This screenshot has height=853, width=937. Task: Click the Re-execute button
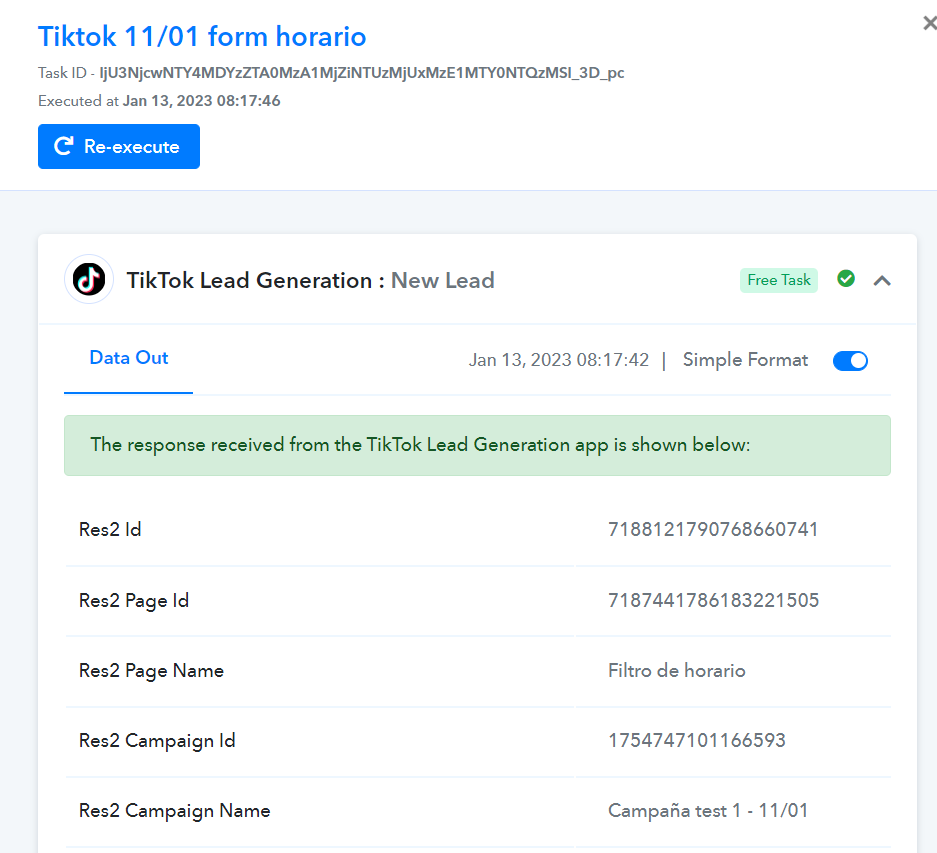pyautogui.click(x=119, y=146)
